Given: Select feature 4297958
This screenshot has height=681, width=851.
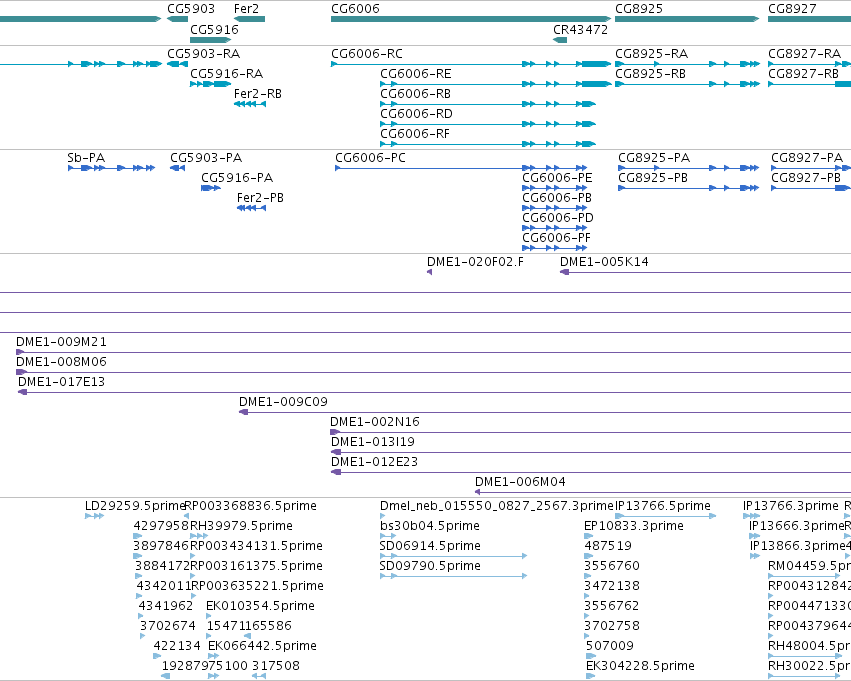Looking at the screenshot, I should click(x=161, y=526).
